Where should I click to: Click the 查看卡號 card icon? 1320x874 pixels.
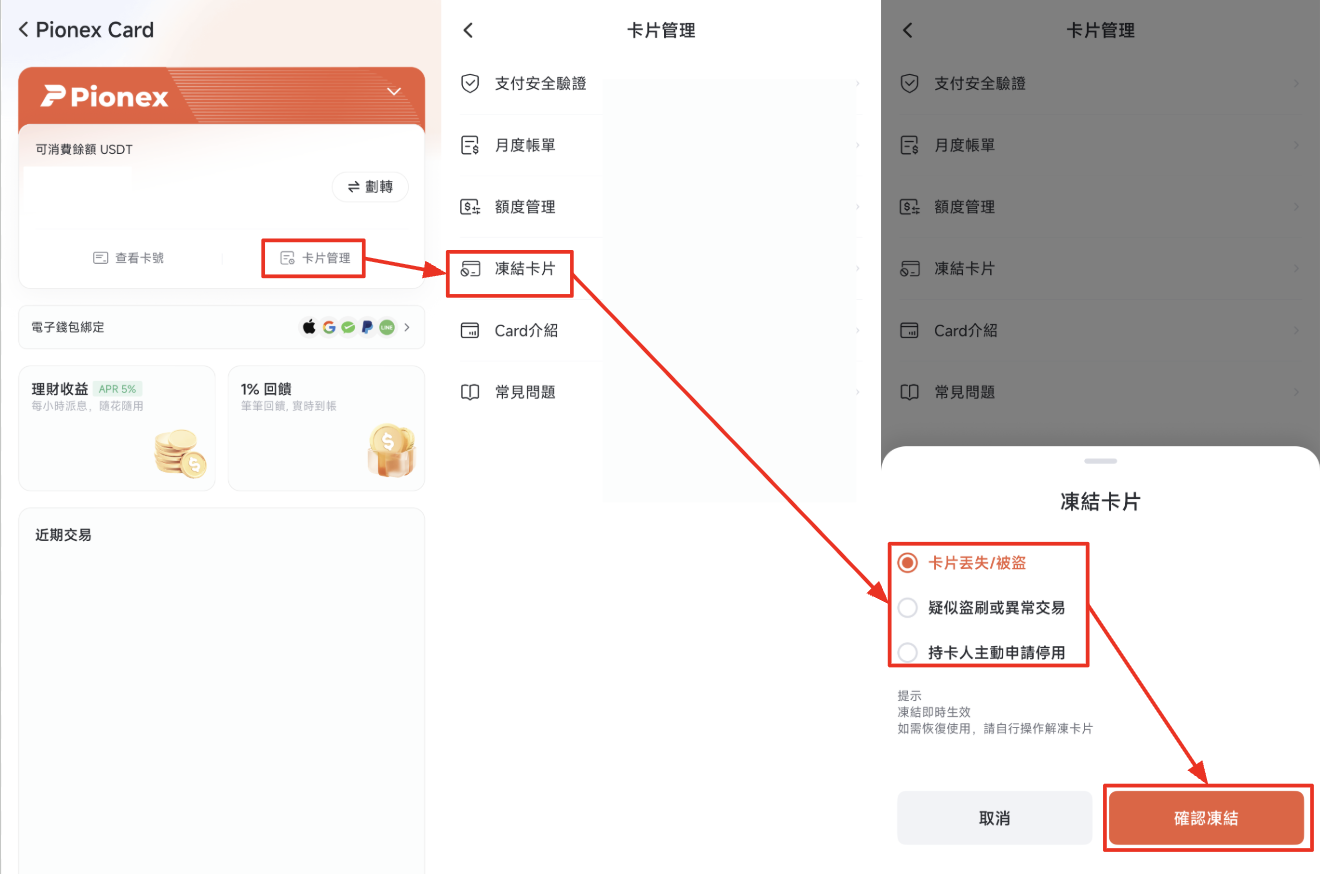pos(100,258)
